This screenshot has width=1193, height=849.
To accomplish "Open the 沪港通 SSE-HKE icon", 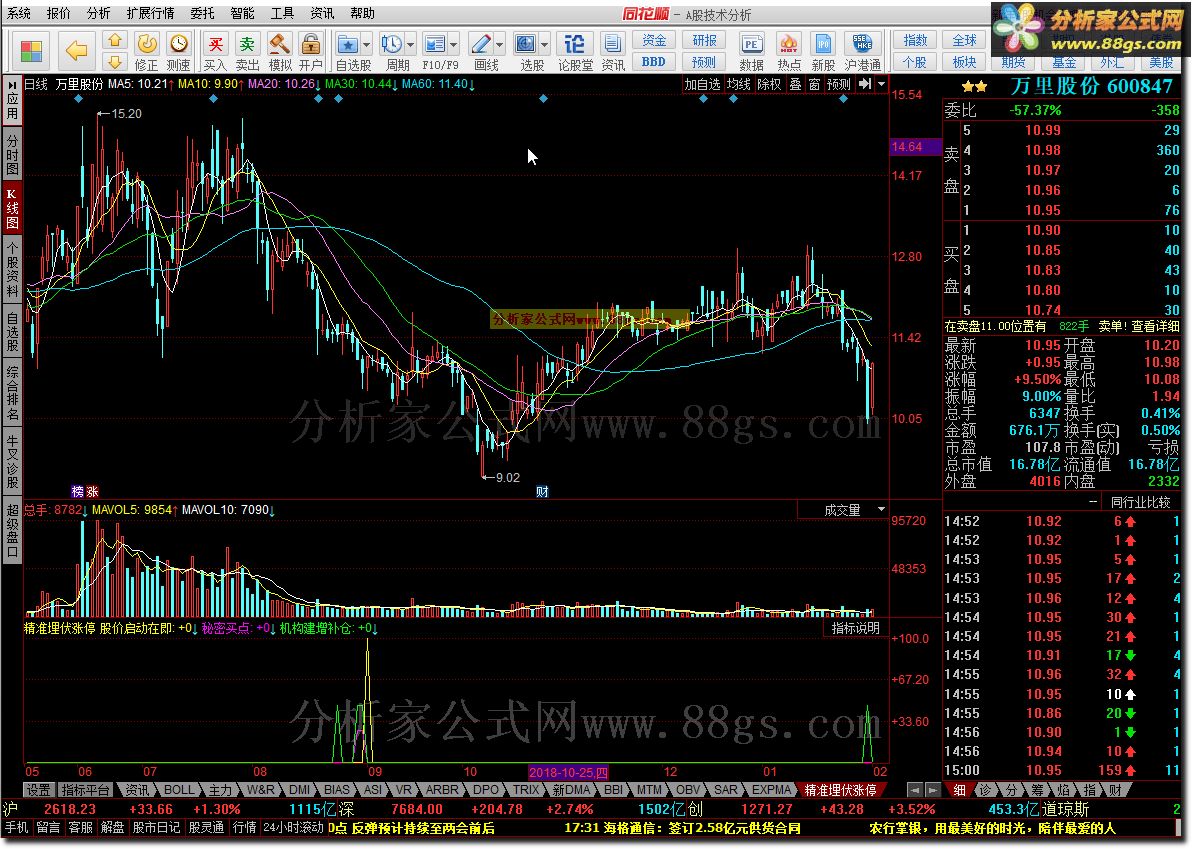I will click(863, 52).
